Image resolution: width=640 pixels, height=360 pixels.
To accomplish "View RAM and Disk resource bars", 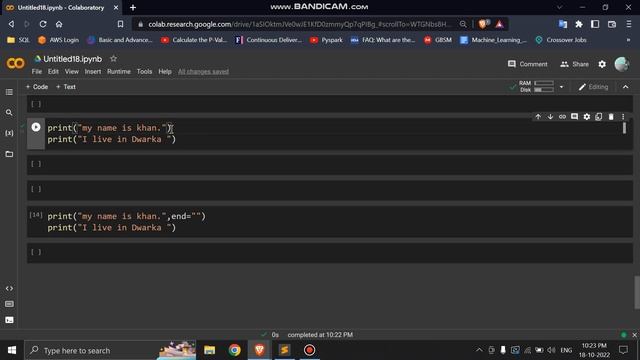I will (536, 87).
